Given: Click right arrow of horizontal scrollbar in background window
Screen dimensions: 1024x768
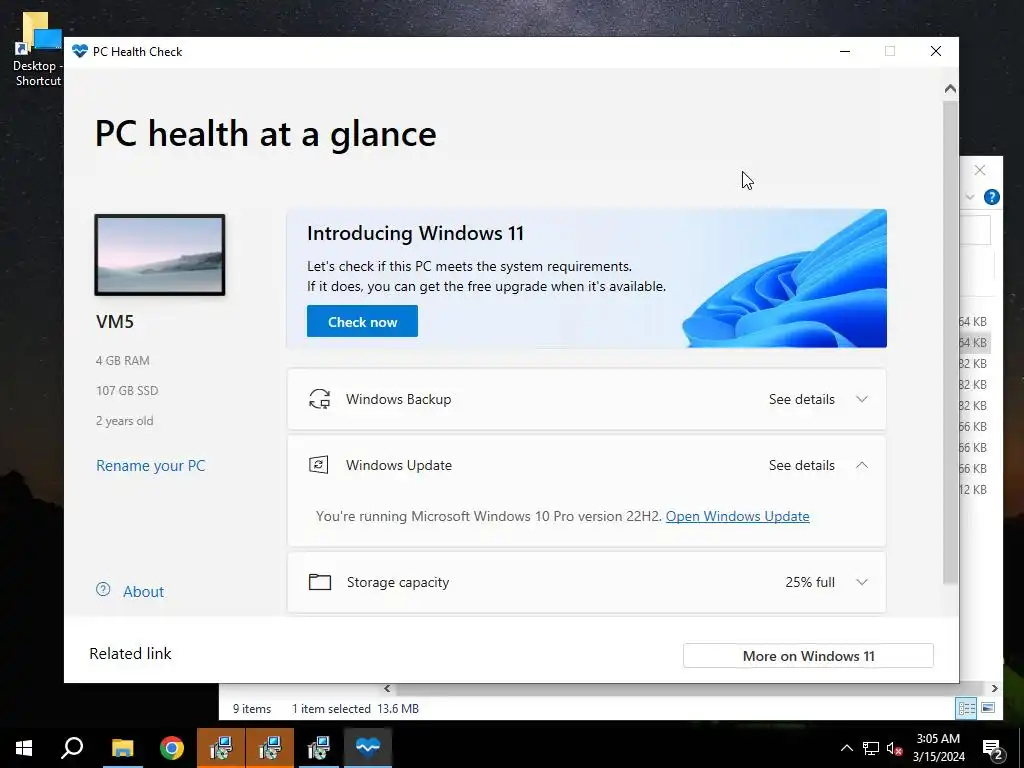Looking at the screenshot, I should pos(994,688).
